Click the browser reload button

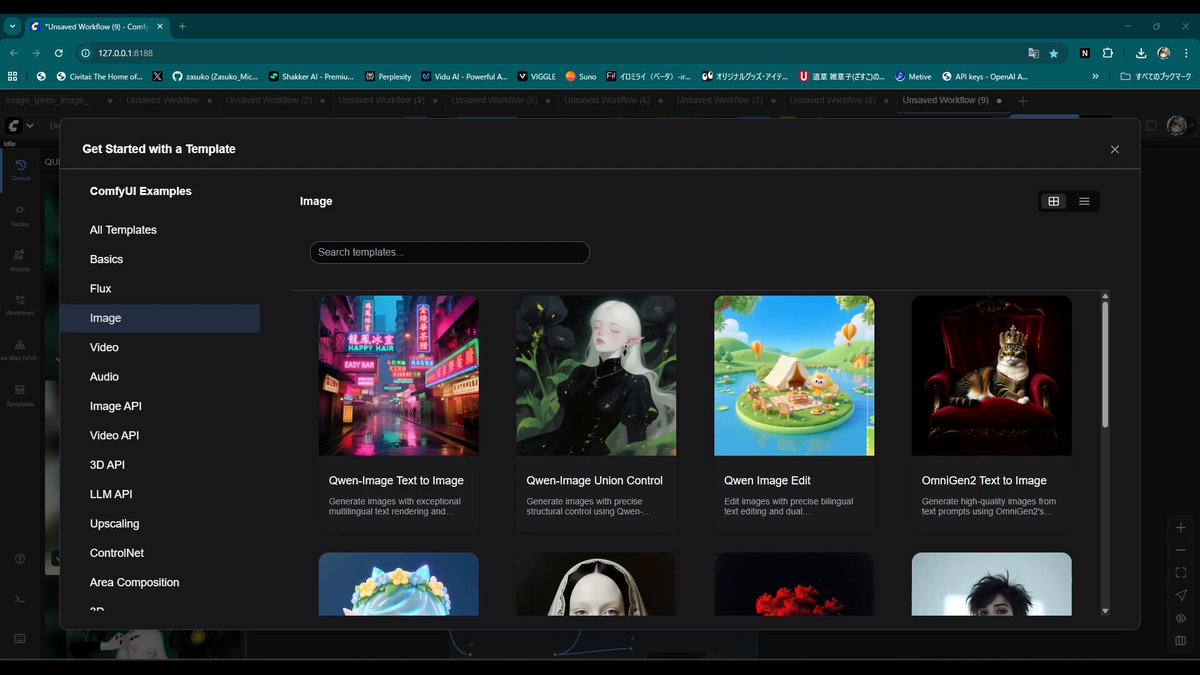tap(59, 53)
